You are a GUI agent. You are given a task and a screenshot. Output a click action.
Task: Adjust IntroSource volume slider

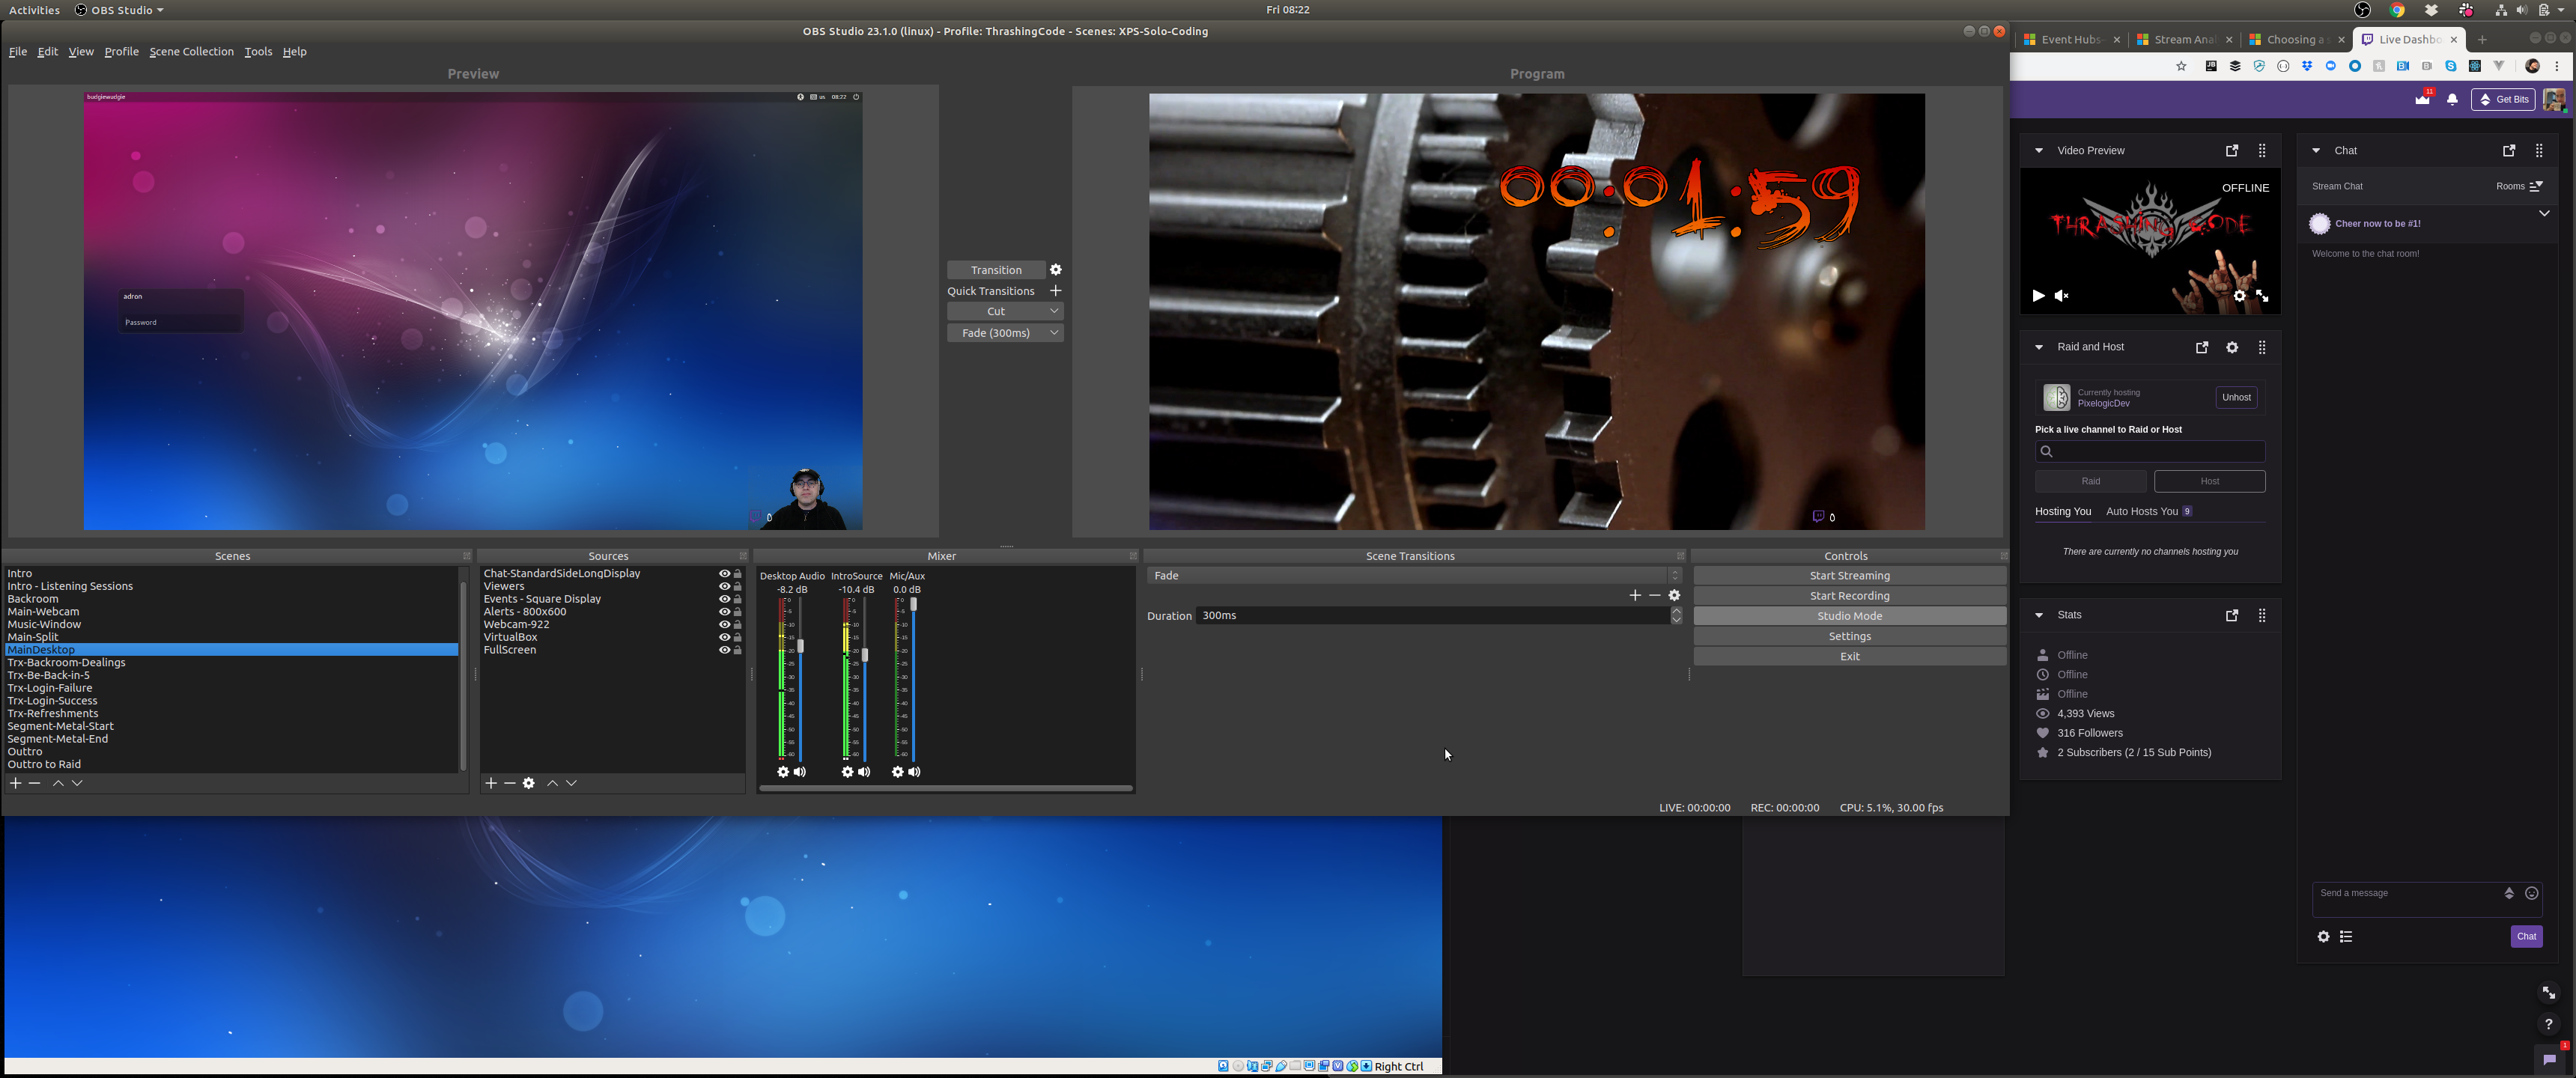pos(865,655)
